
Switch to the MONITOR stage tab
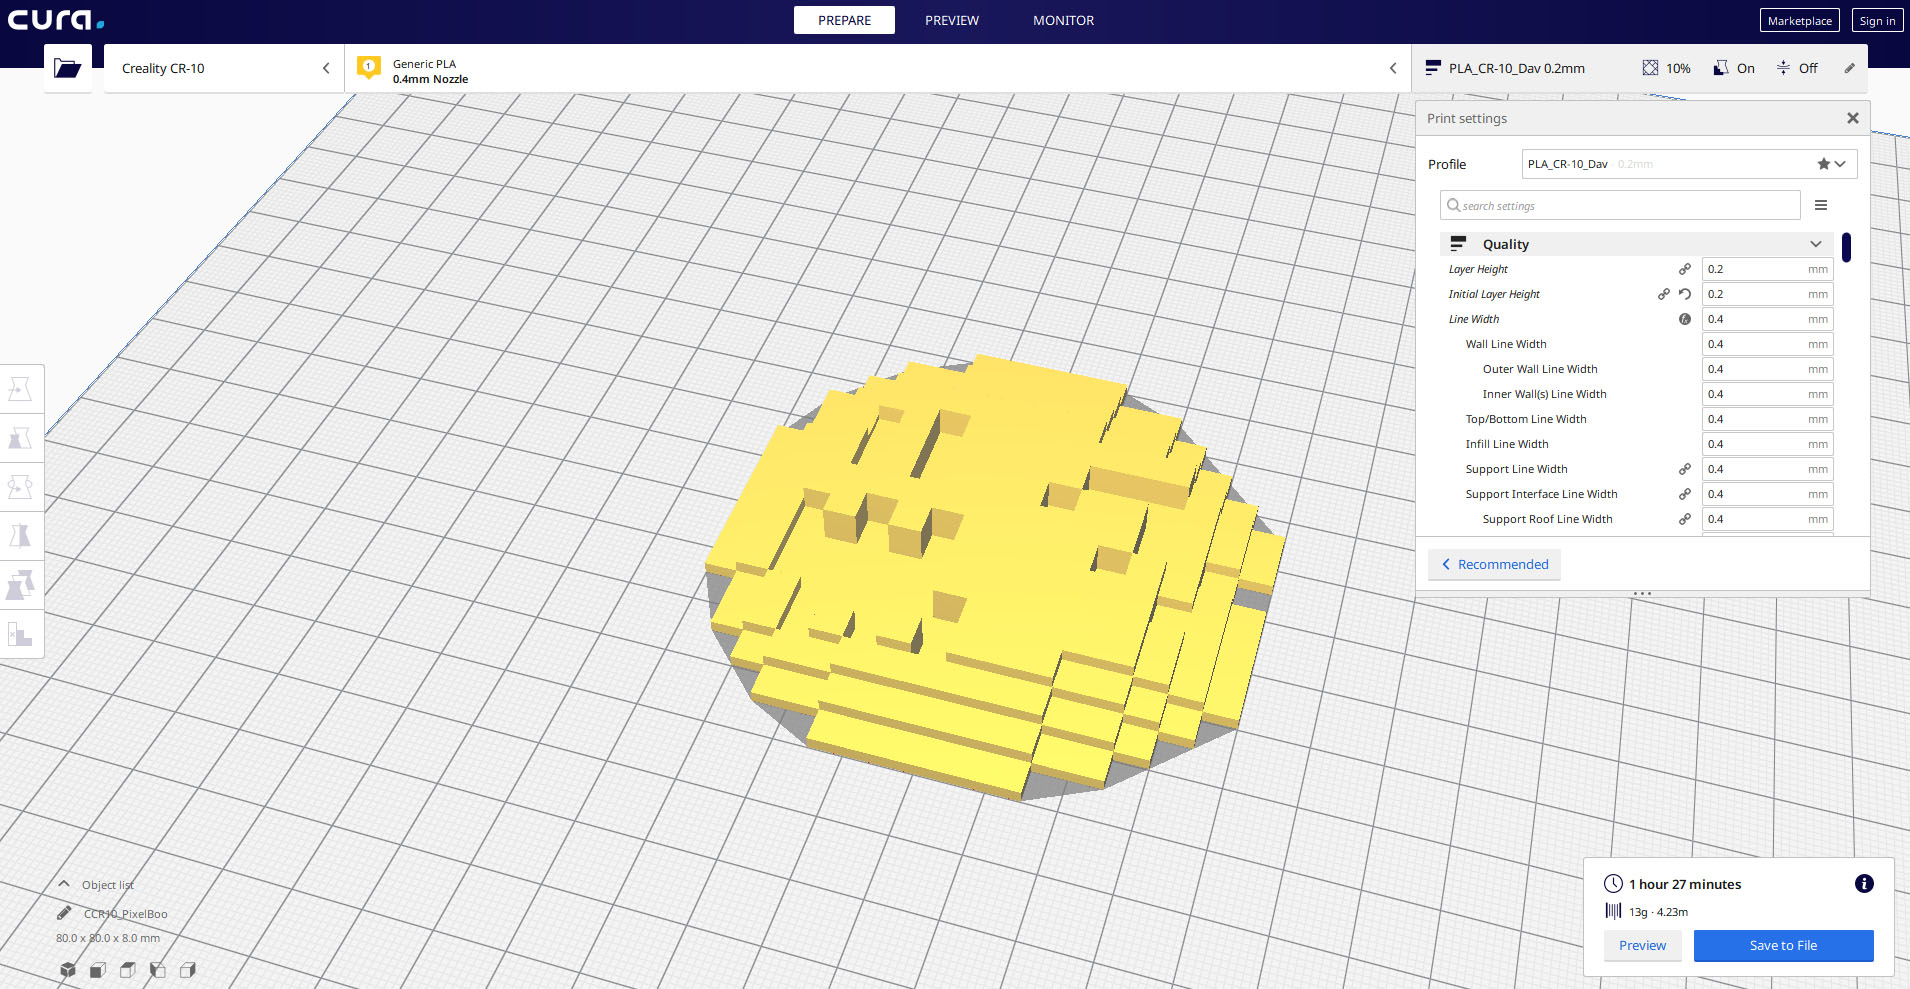pos(1063,20)
